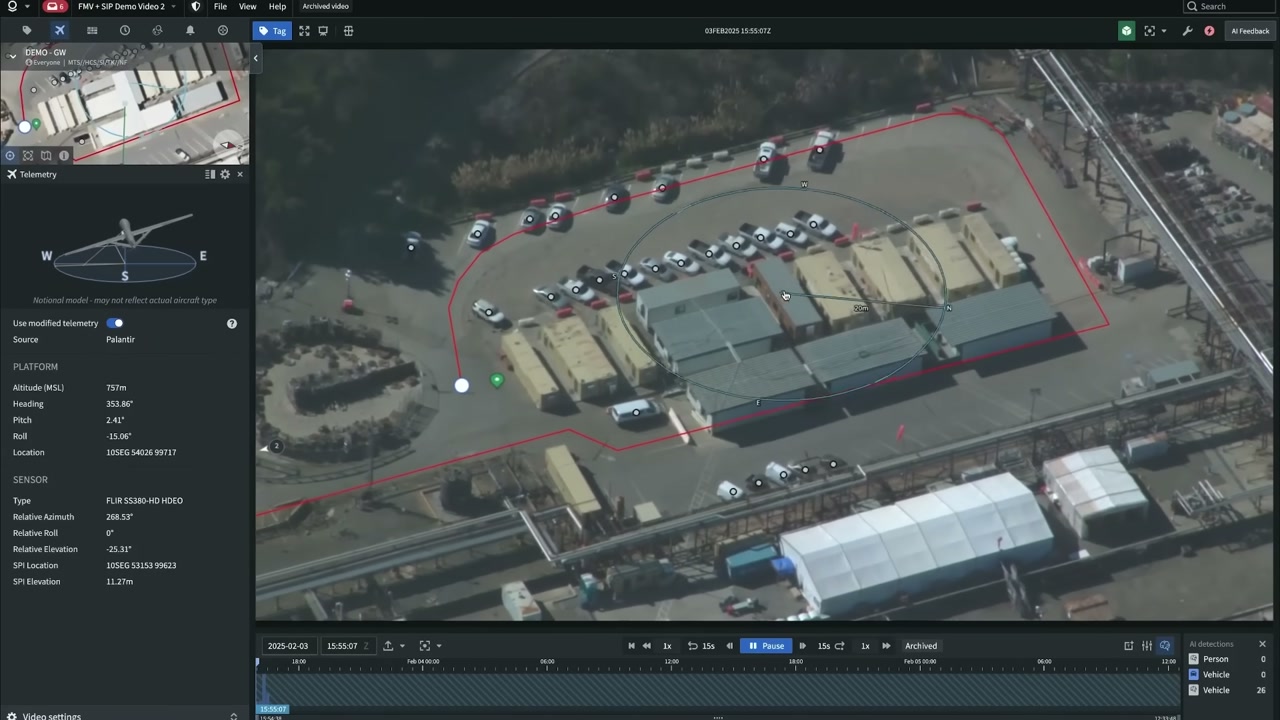Open the Telemetry panel settings gear

(x=224, y=174)
